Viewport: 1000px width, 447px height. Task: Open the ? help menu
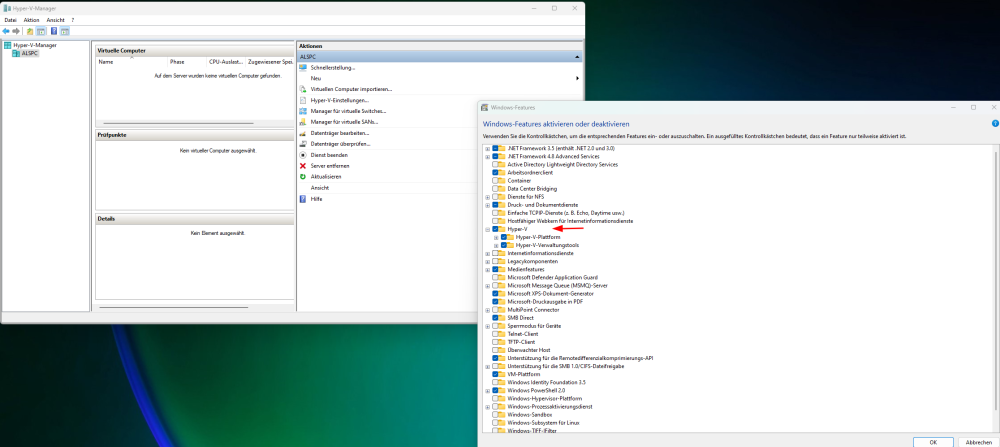point(73,20)
